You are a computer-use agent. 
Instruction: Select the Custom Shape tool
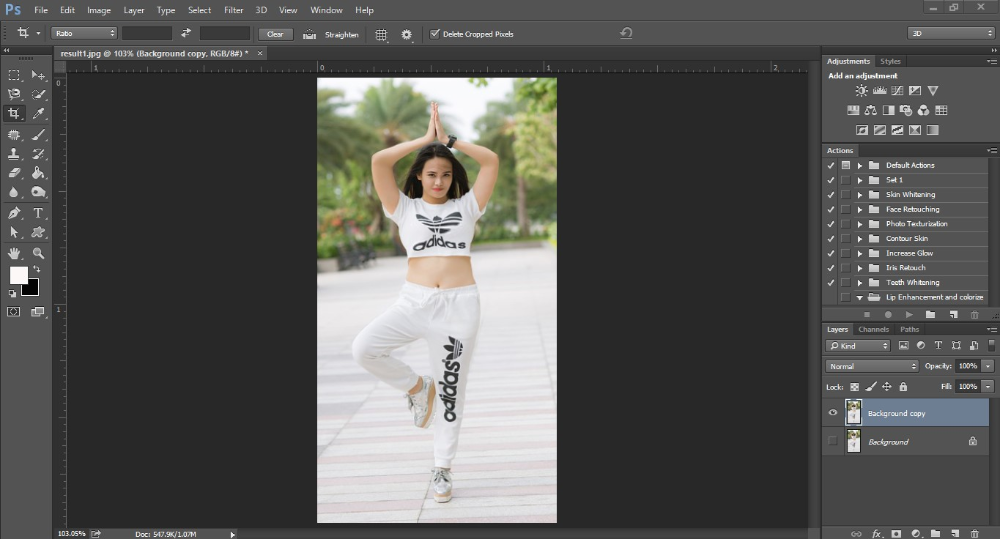click(38, 232)
